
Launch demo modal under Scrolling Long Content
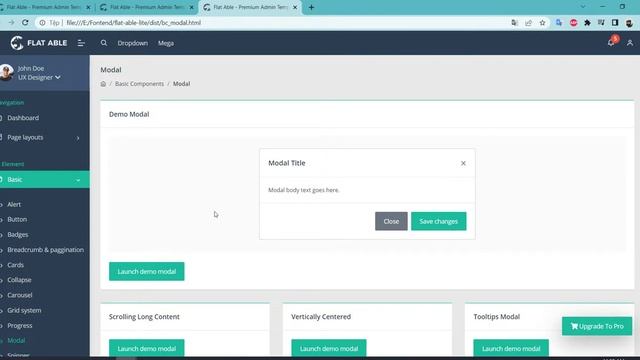[147, 349]
